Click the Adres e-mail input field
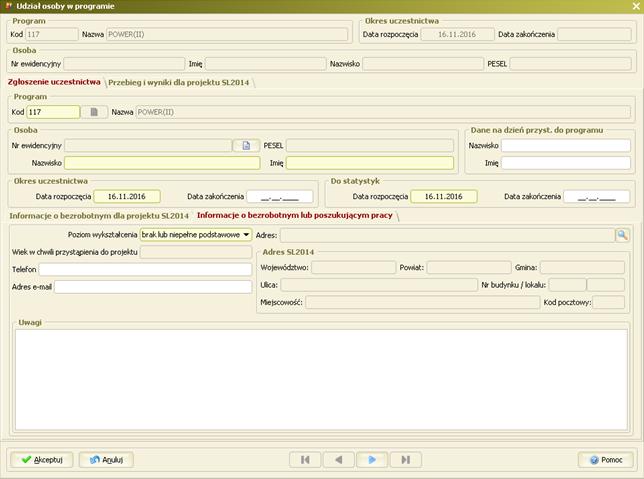 pyautogui.click(x=153, y=287)
